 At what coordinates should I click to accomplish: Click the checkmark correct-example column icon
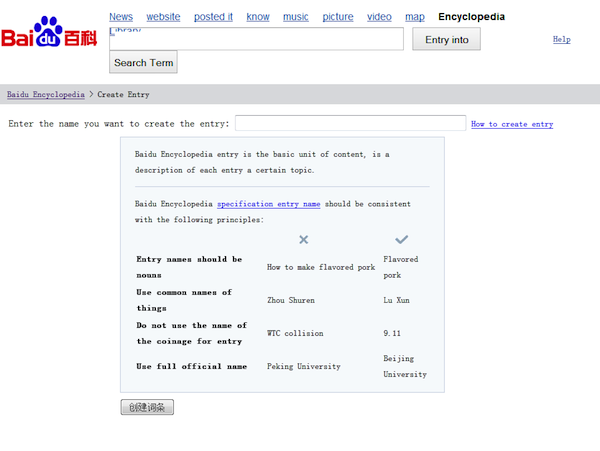point(401,239)
